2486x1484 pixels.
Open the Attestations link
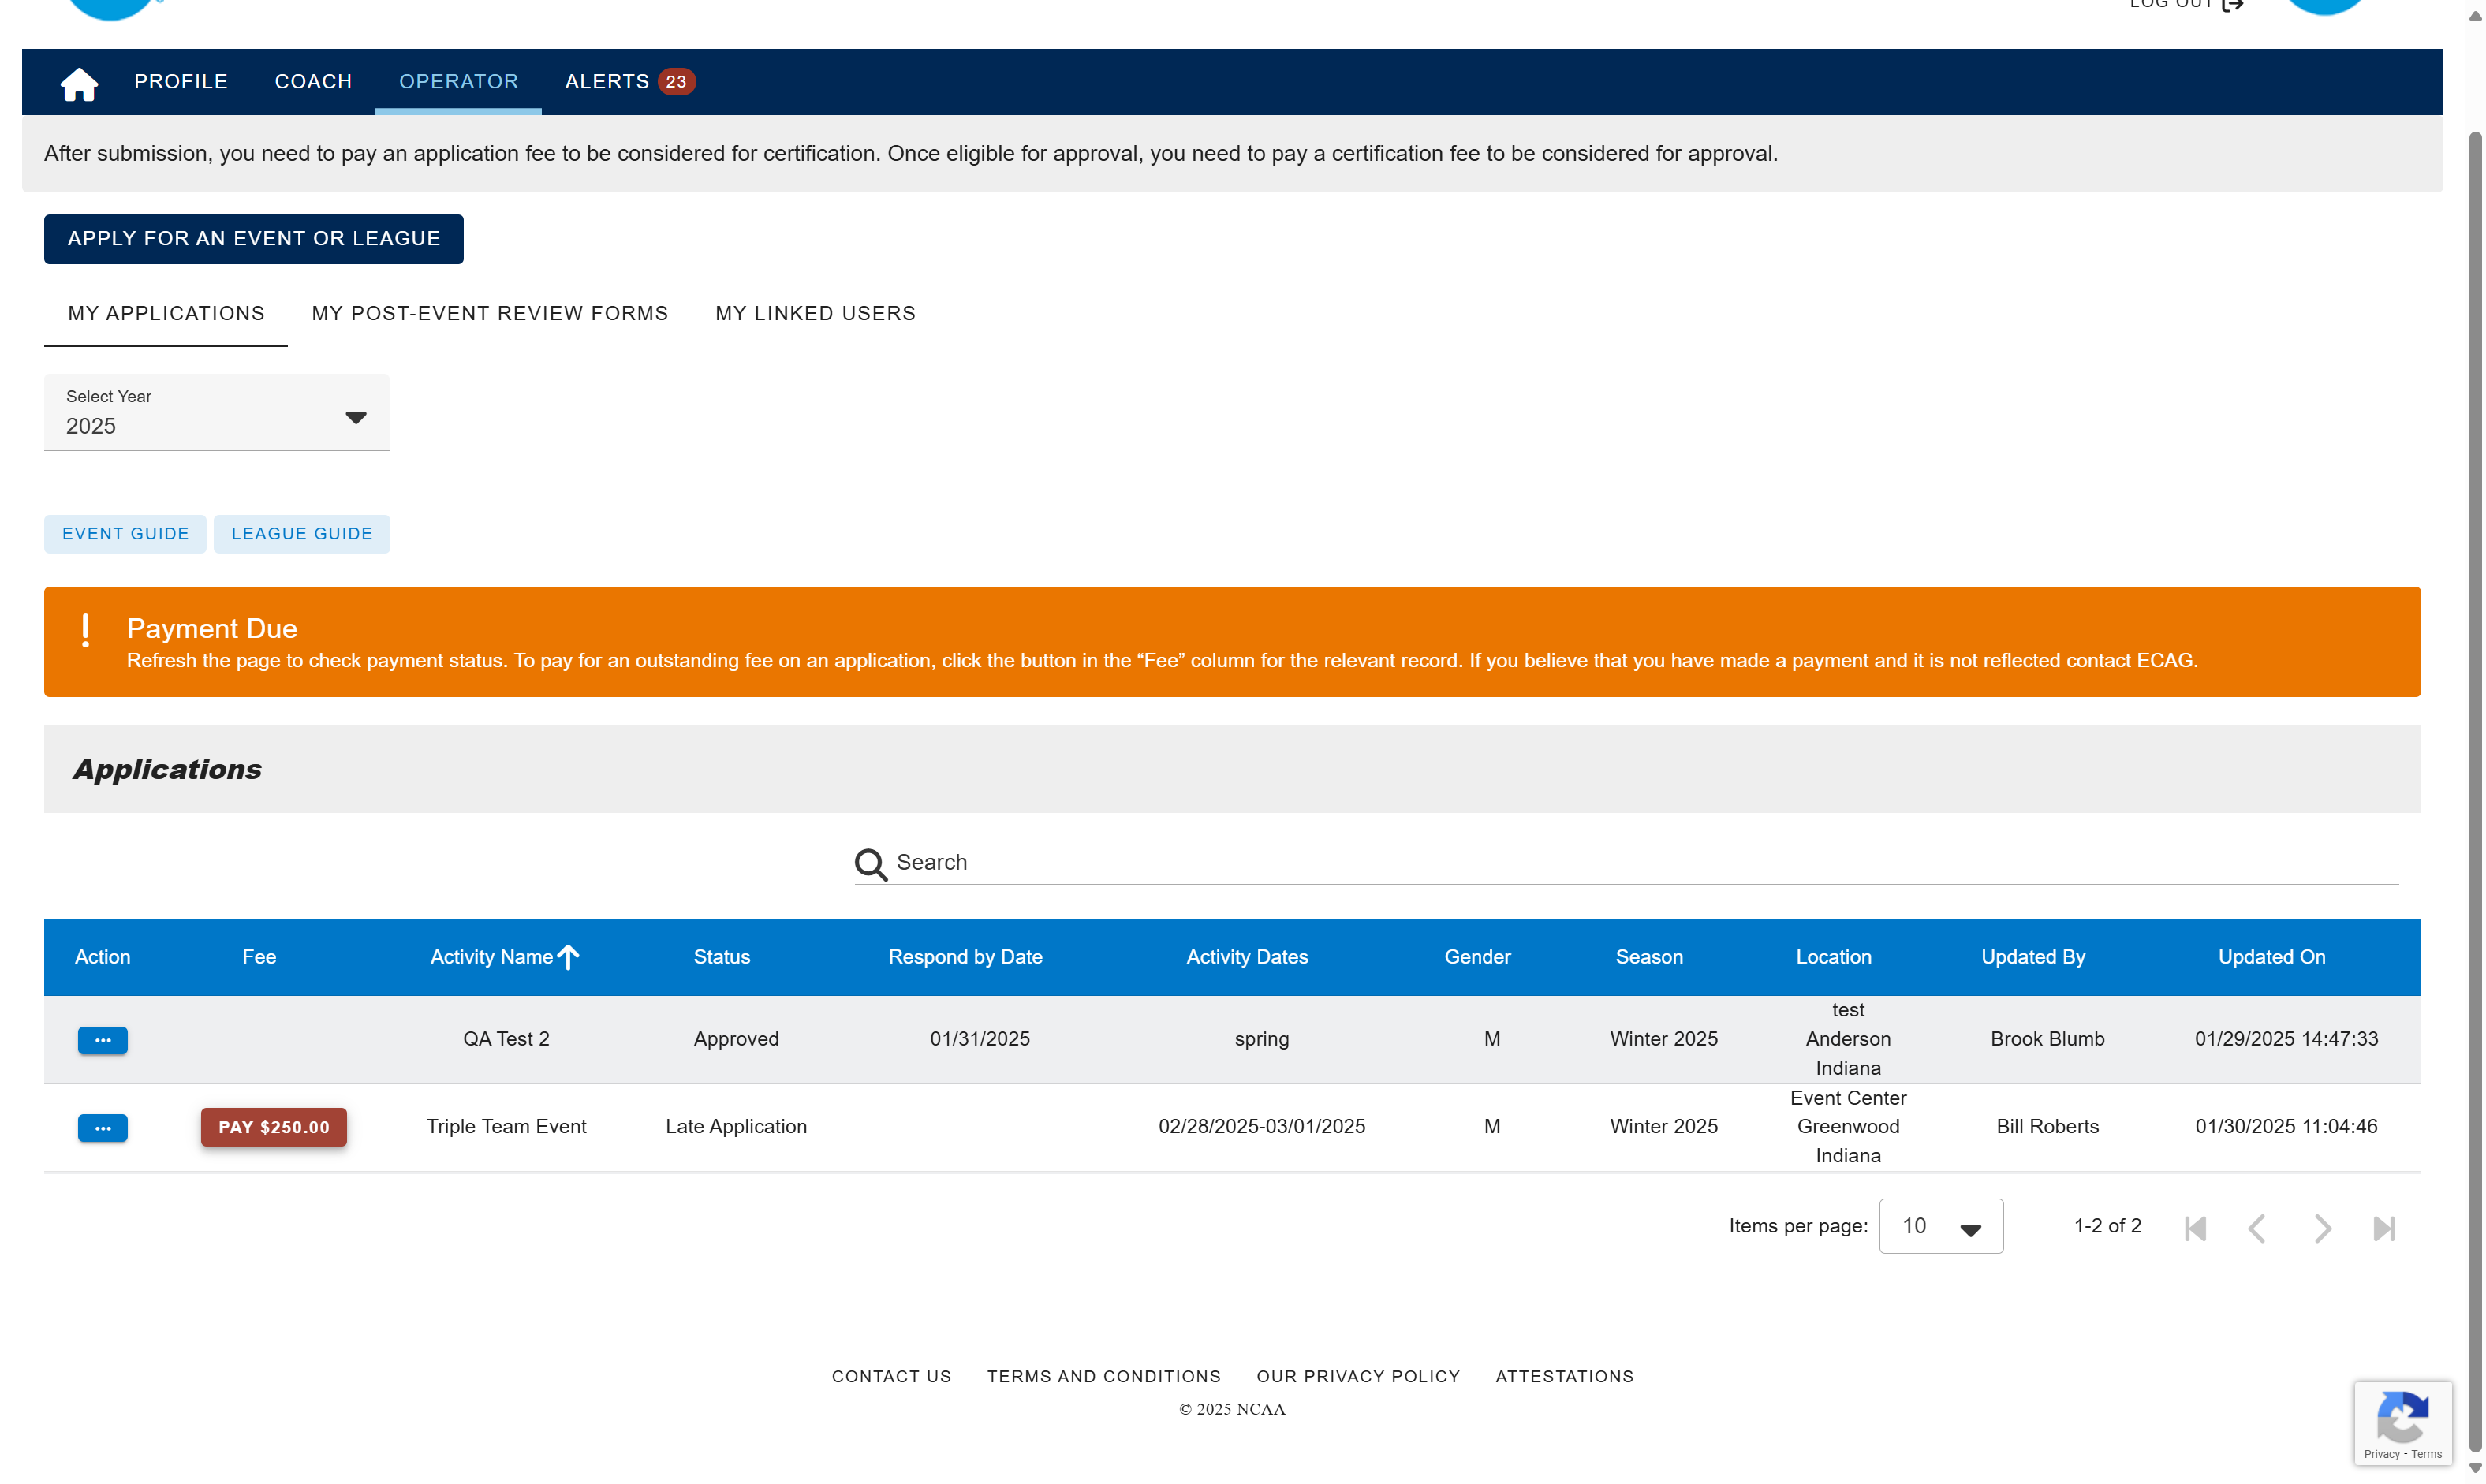(1564, 1377)
